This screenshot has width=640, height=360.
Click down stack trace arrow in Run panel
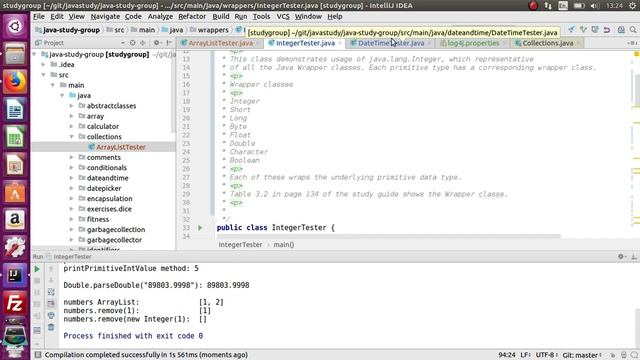pos(51,280)
